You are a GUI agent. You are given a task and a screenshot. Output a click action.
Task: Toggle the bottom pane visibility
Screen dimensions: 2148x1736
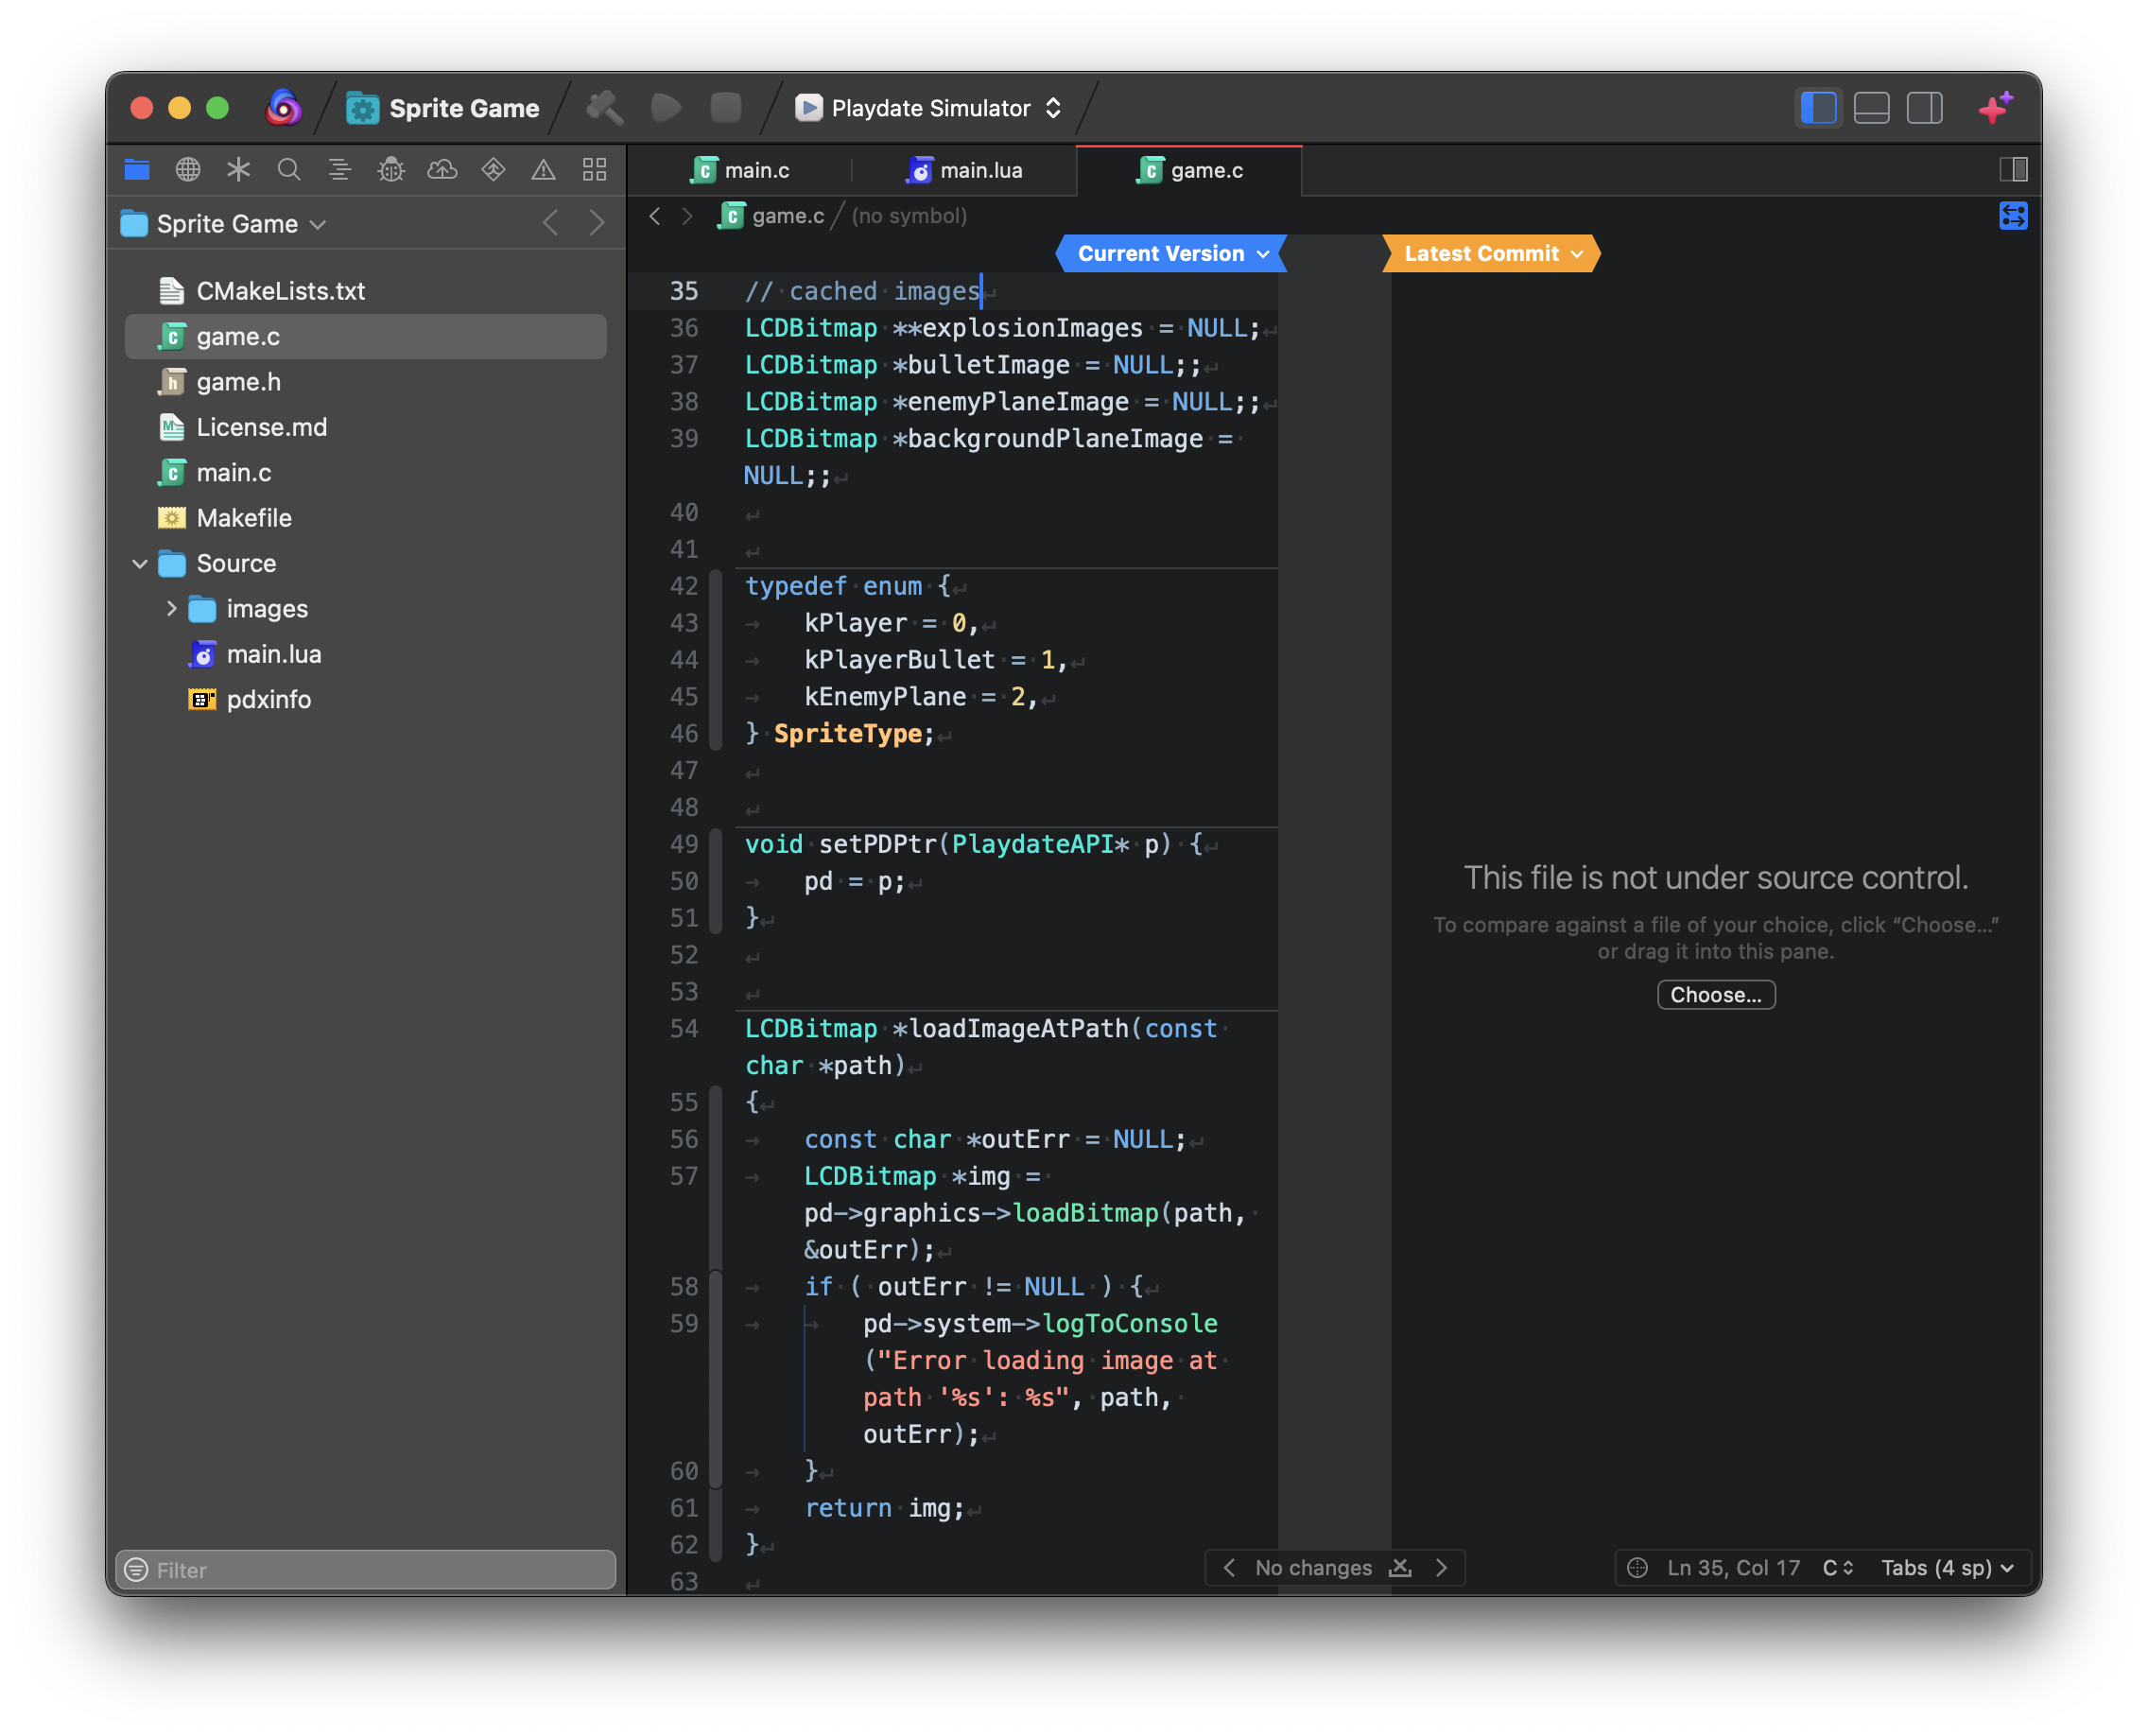[x=1871, y=108]
